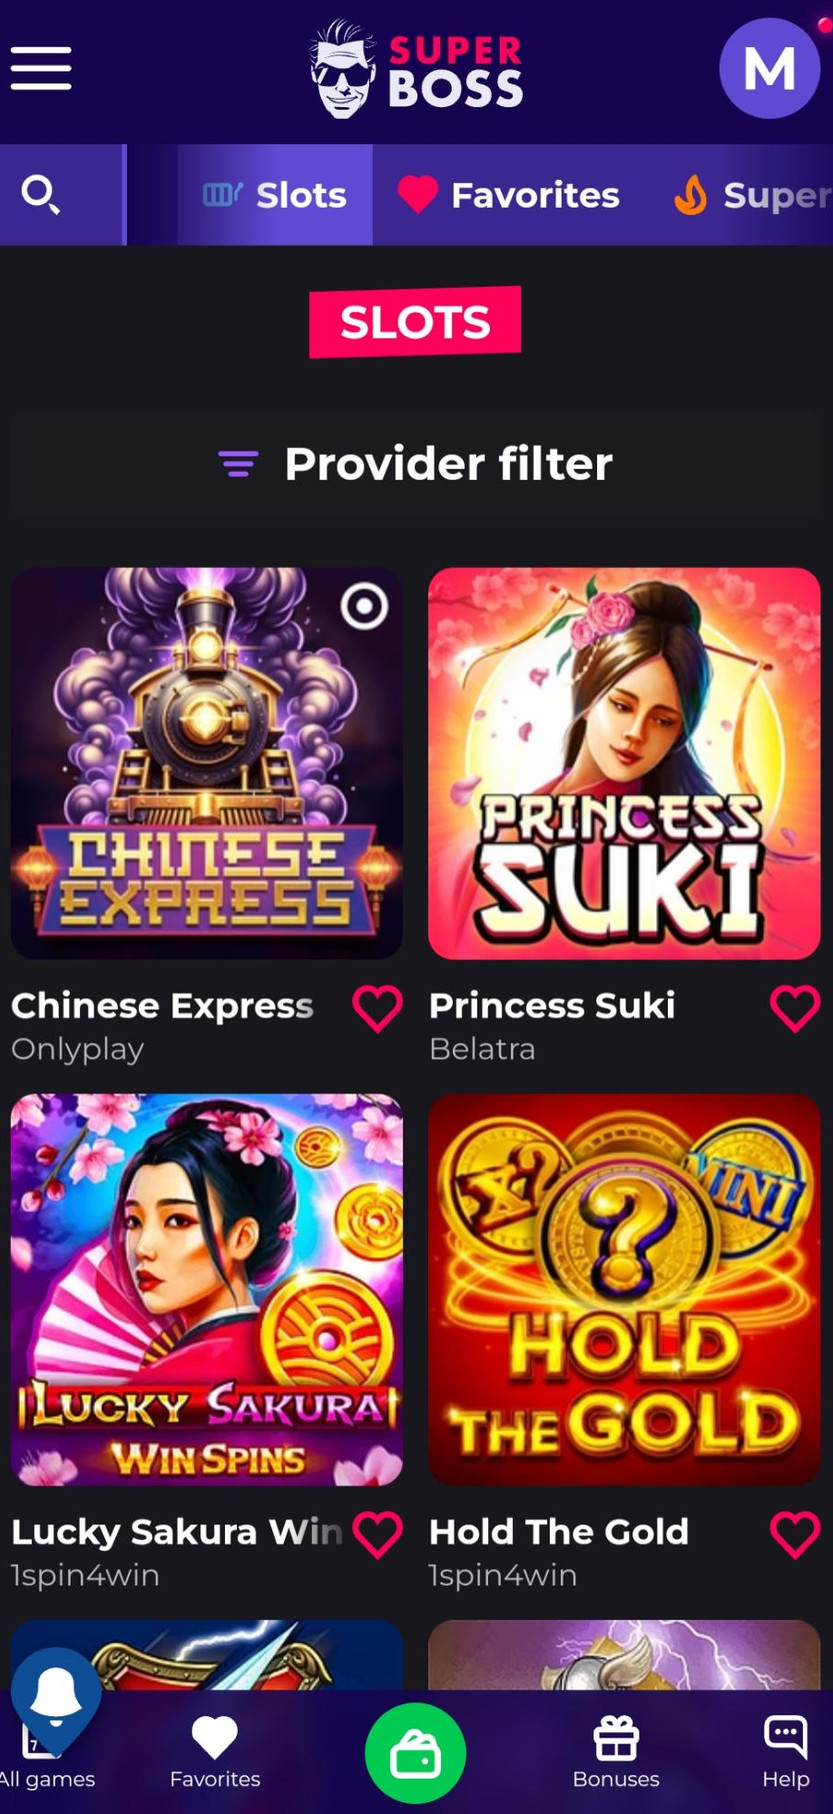Expand the Provider filter
Screen dimensions: 833x1814
[415, 463]
